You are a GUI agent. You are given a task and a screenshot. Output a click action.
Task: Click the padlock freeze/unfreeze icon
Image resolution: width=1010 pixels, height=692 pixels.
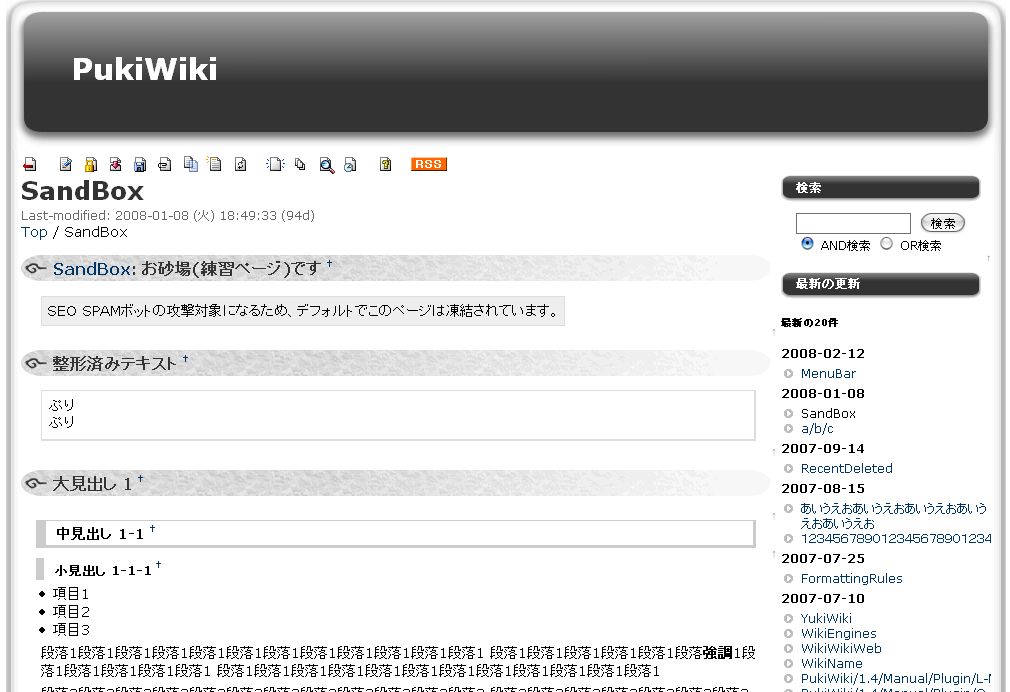click(90, 165)
